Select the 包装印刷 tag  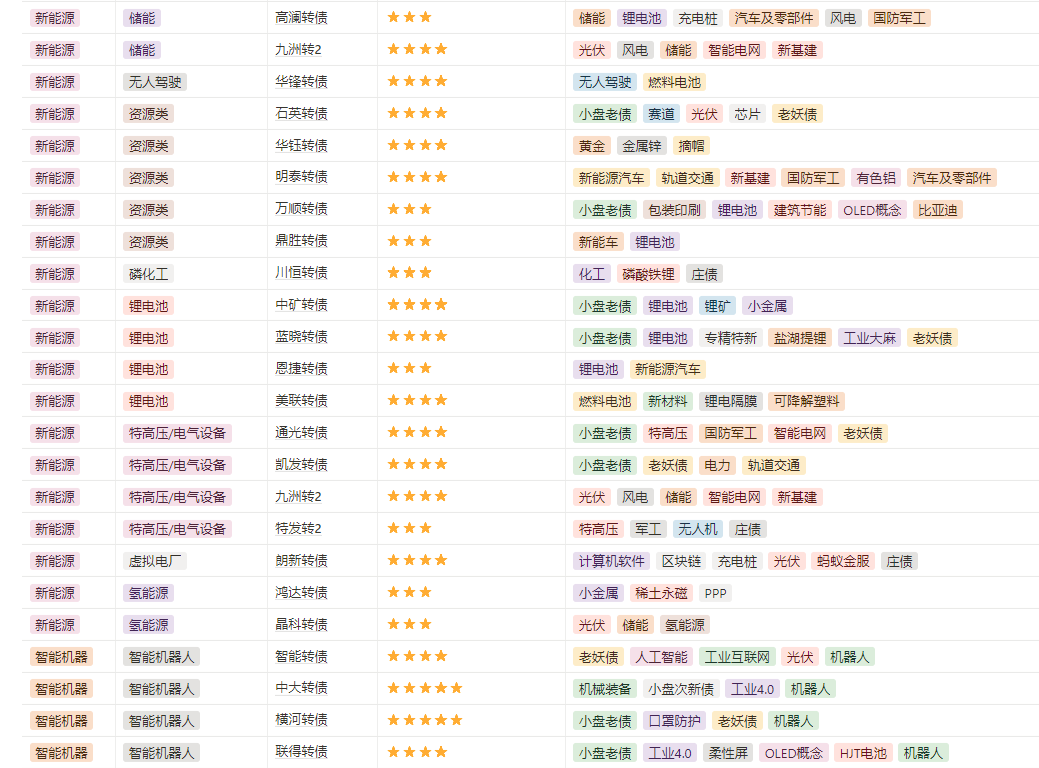click(675, 210)
